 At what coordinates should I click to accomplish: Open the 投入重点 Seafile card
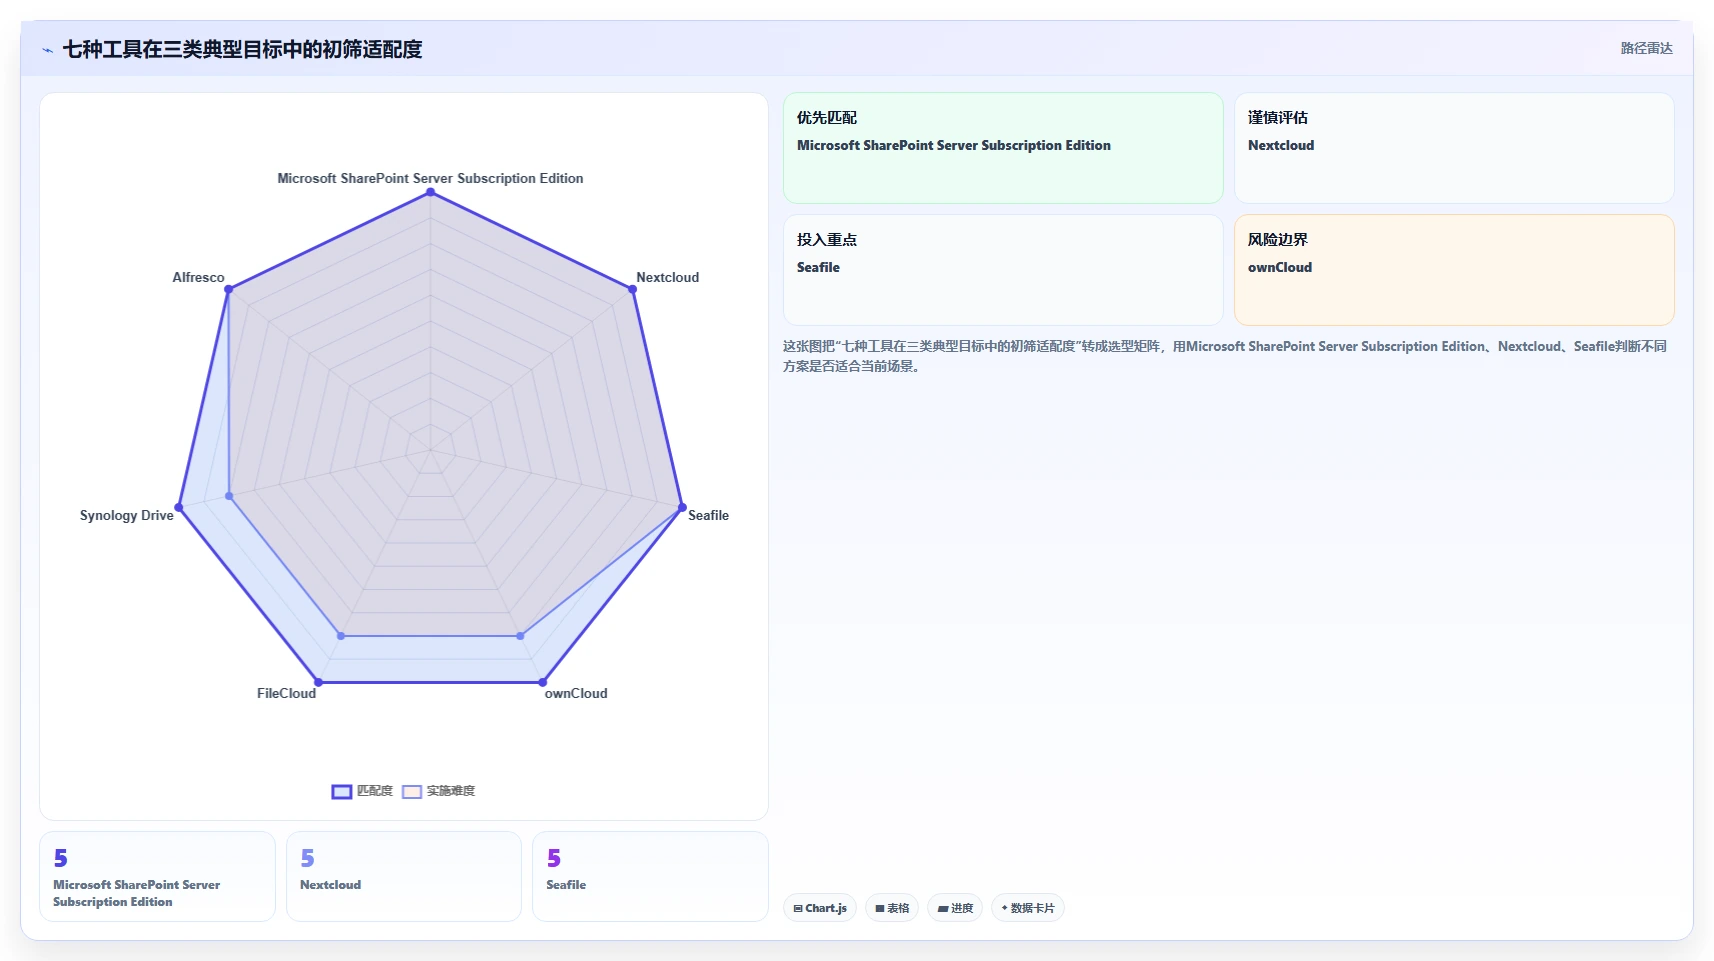1003,270
